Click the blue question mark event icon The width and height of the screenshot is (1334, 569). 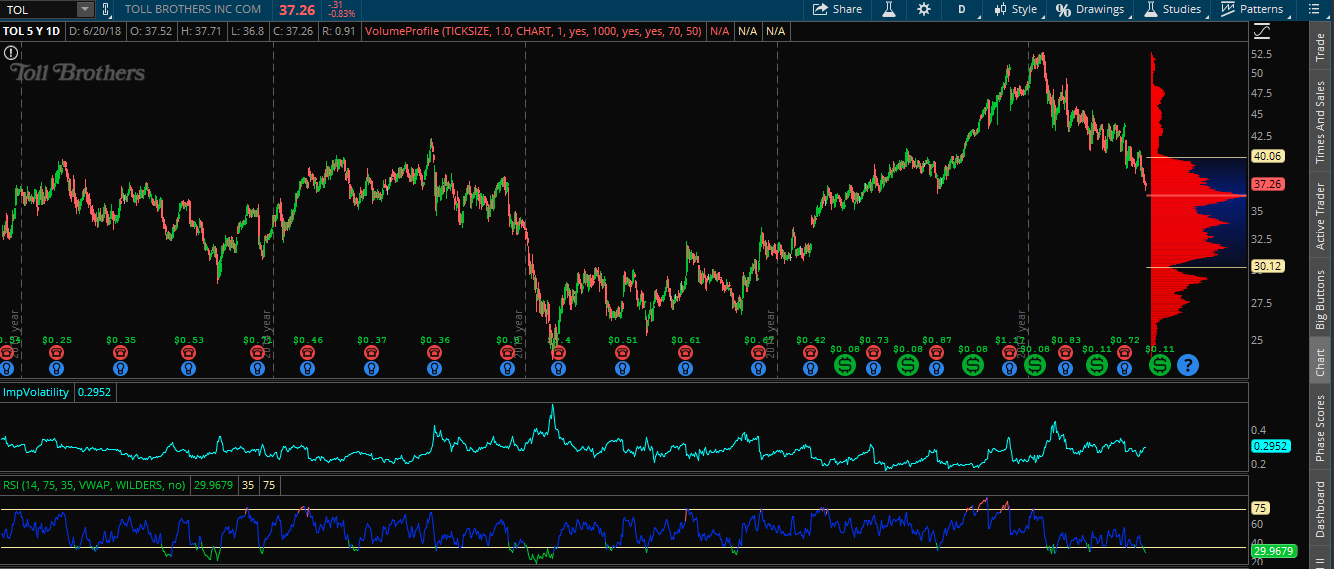click(1187, 365)
